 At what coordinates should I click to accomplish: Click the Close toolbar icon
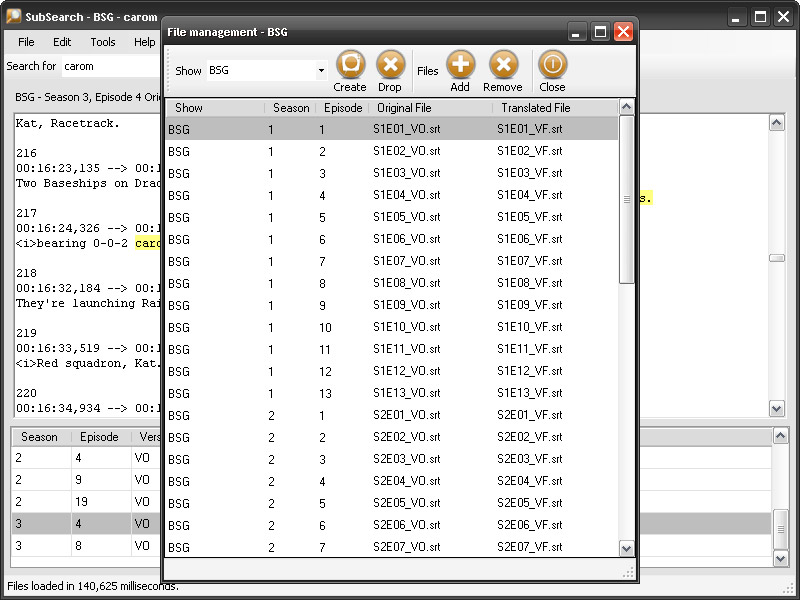tap(552, 66)
